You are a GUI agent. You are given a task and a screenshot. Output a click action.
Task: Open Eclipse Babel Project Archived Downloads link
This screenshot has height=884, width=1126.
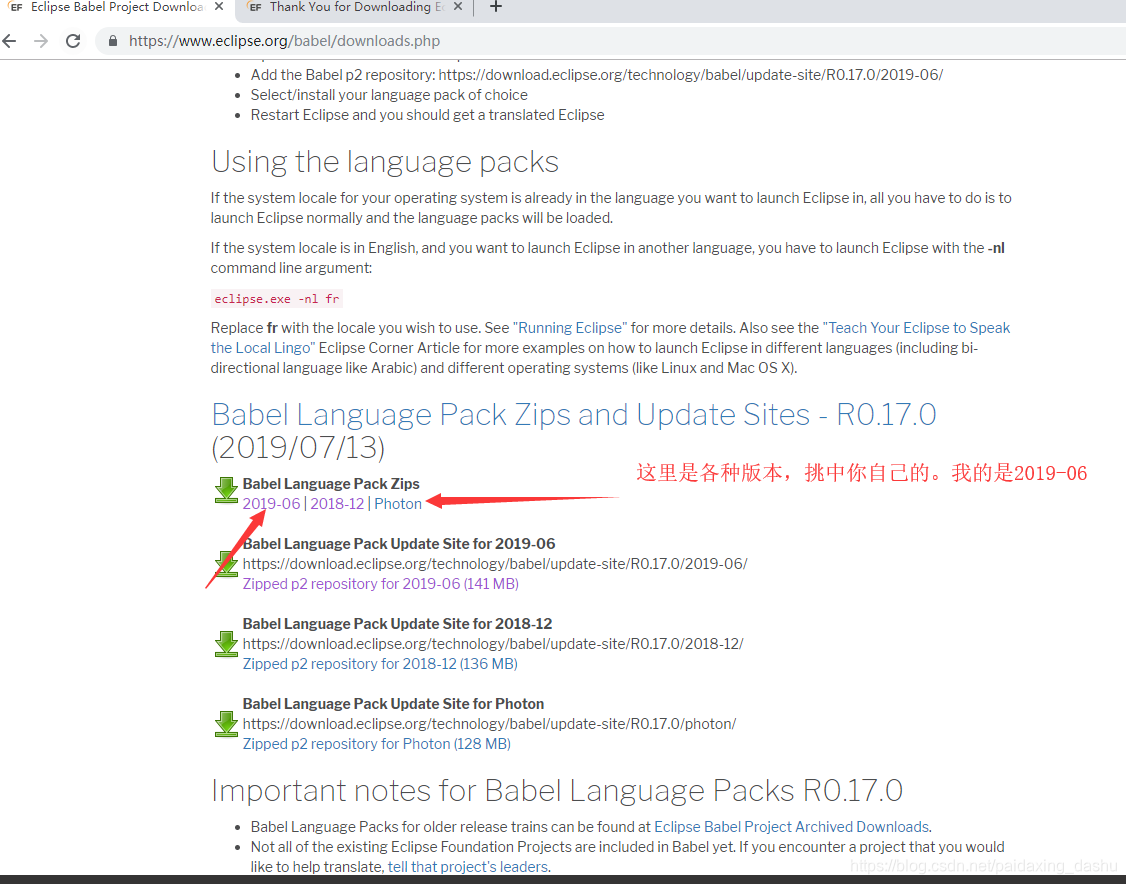pyautogui.click(x=791, y=827)
